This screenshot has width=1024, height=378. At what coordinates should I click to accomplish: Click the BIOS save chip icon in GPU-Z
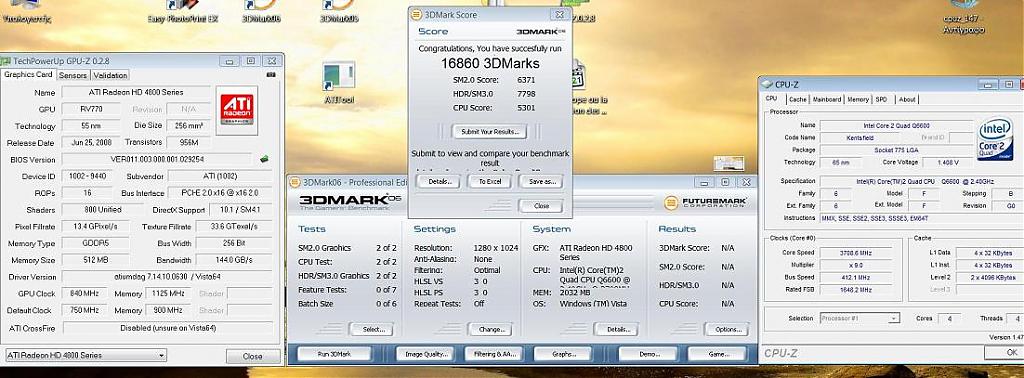[x=264, y=159]
